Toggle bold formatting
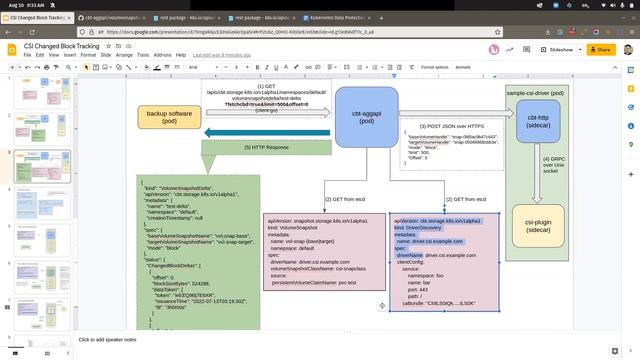 click(x=257, y=67)
